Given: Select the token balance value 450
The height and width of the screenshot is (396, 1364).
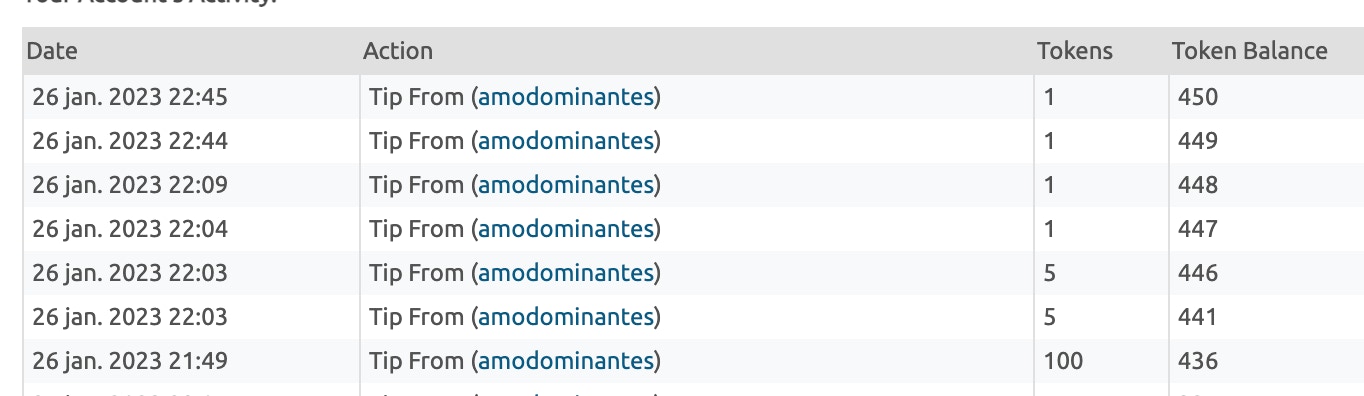Looking at the screenshot, I should click(x=1198, y=97).
